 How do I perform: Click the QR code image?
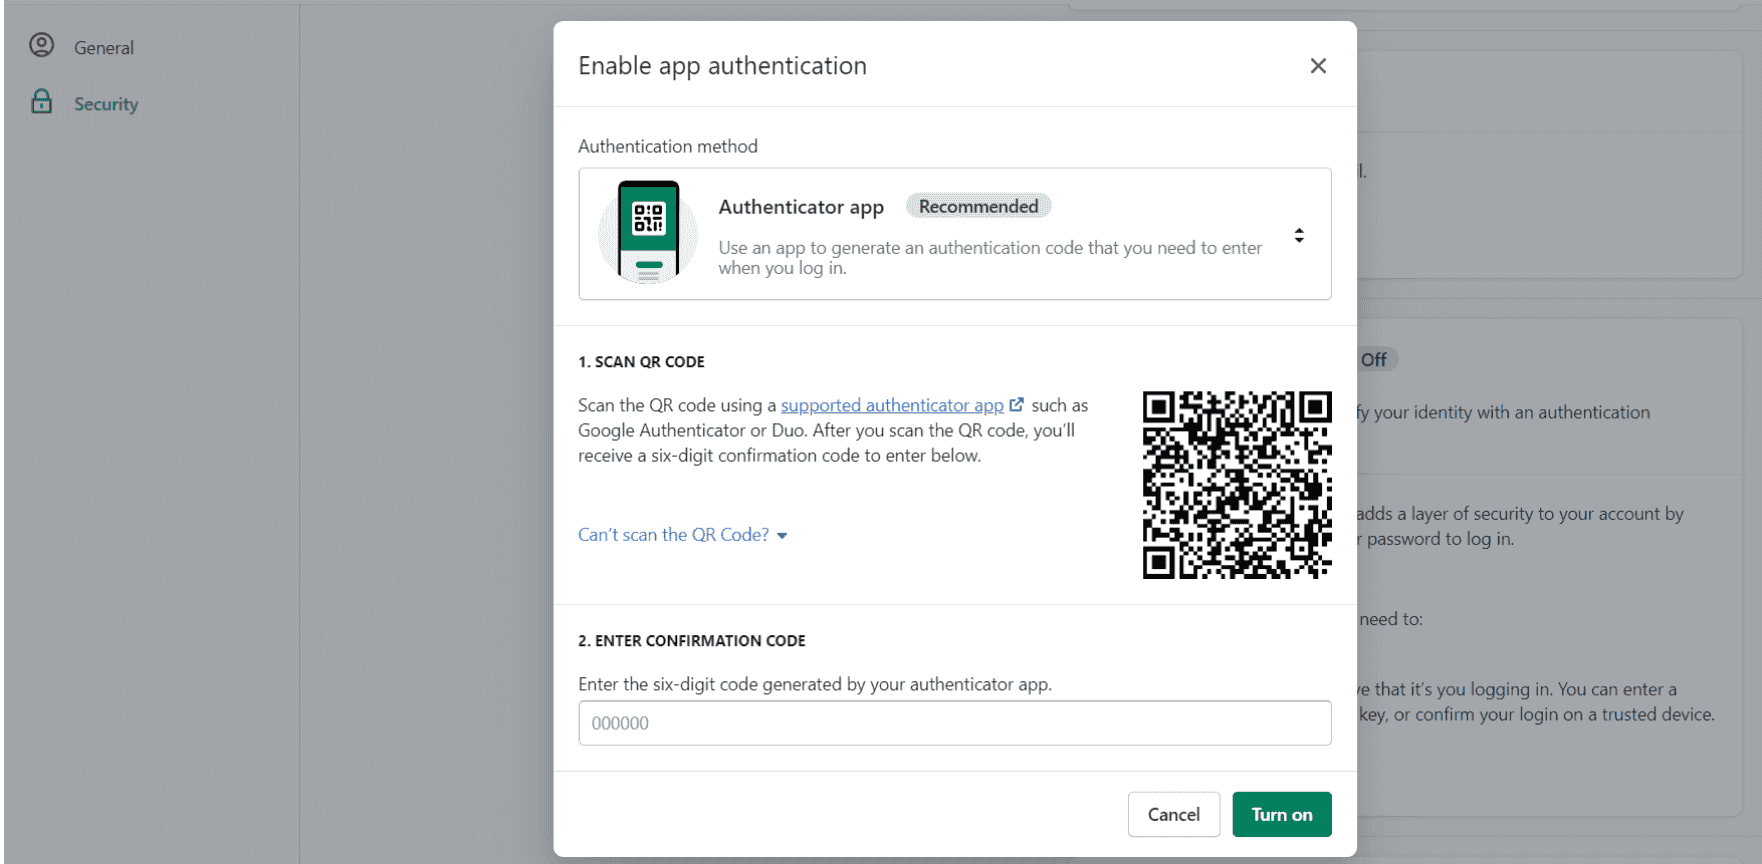point(1237,485)
